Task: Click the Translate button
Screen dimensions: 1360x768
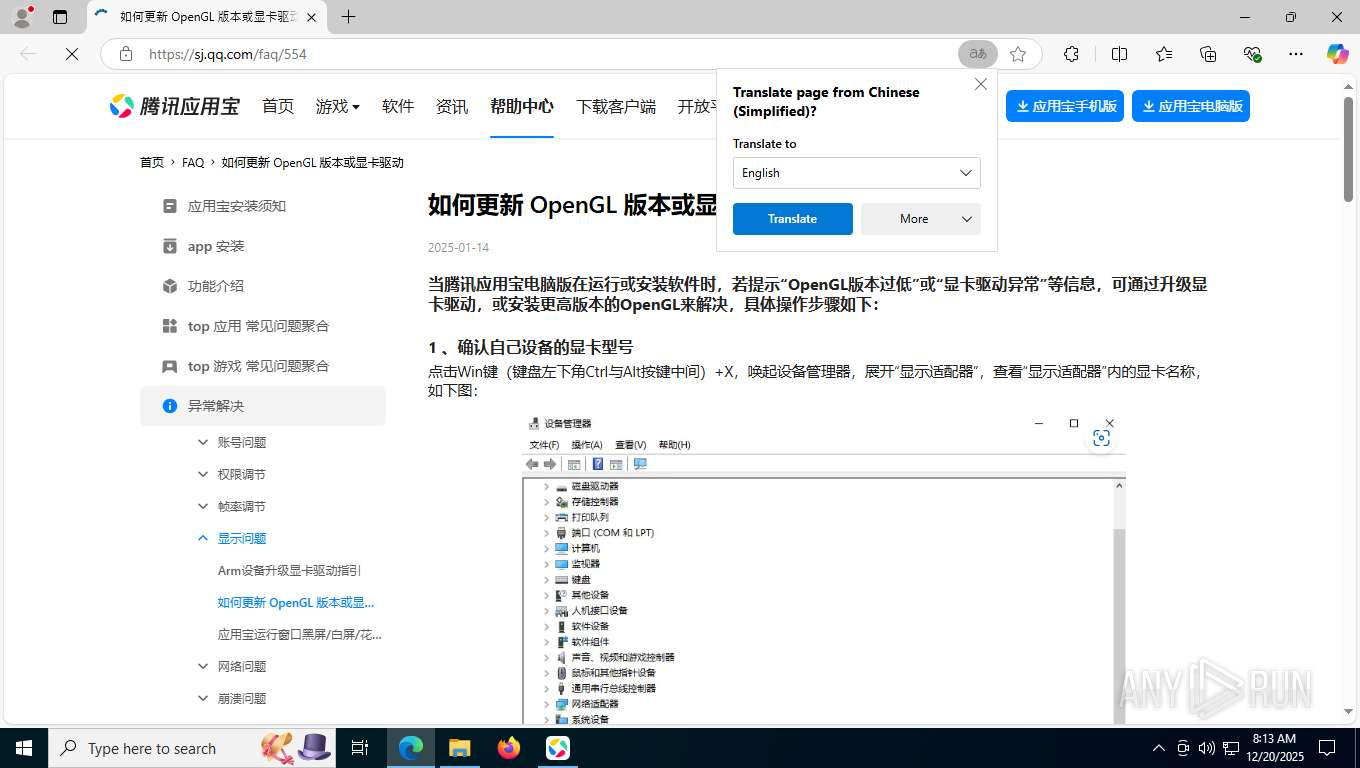Action: [793, 219]
